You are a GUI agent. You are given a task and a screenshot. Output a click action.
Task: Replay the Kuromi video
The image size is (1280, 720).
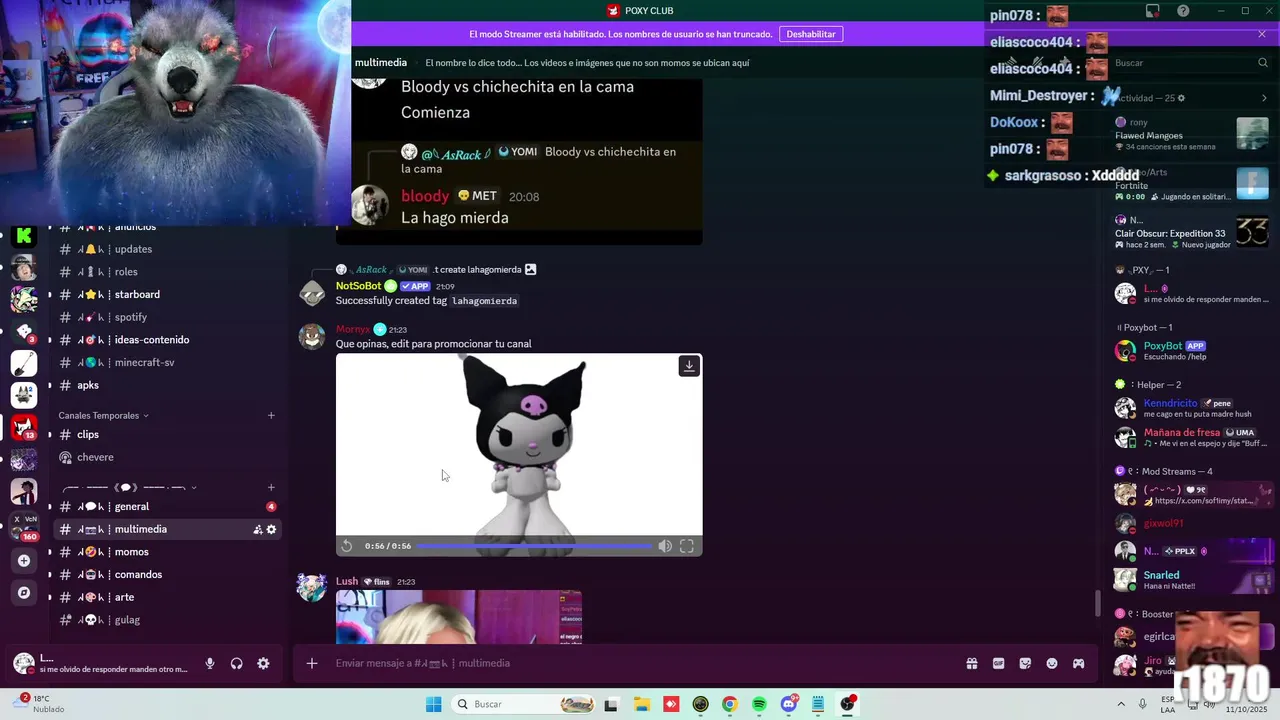(347, 546)
